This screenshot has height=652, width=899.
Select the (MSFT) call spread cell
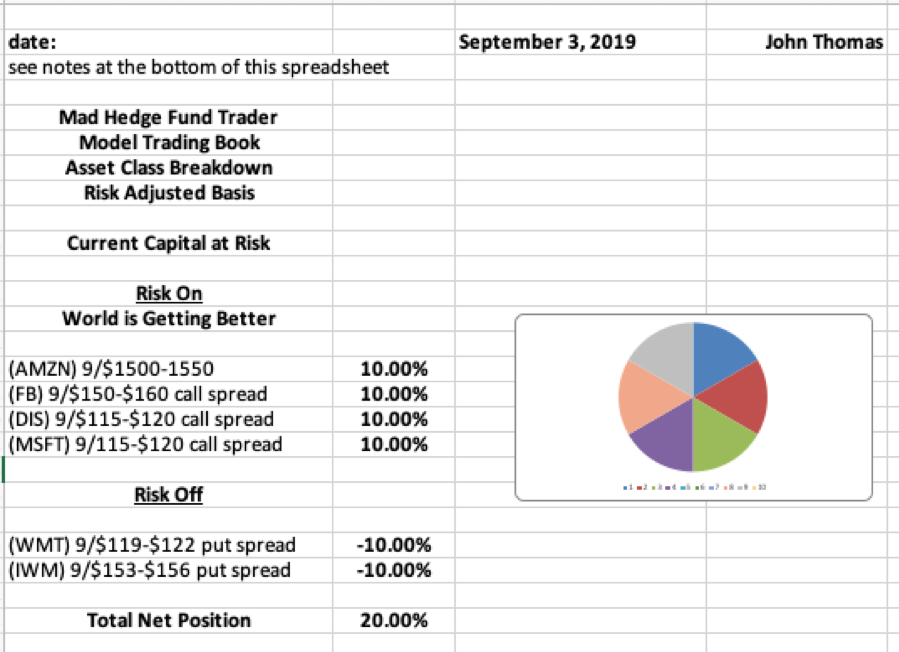pyautogui.click(x=145, y=444)
